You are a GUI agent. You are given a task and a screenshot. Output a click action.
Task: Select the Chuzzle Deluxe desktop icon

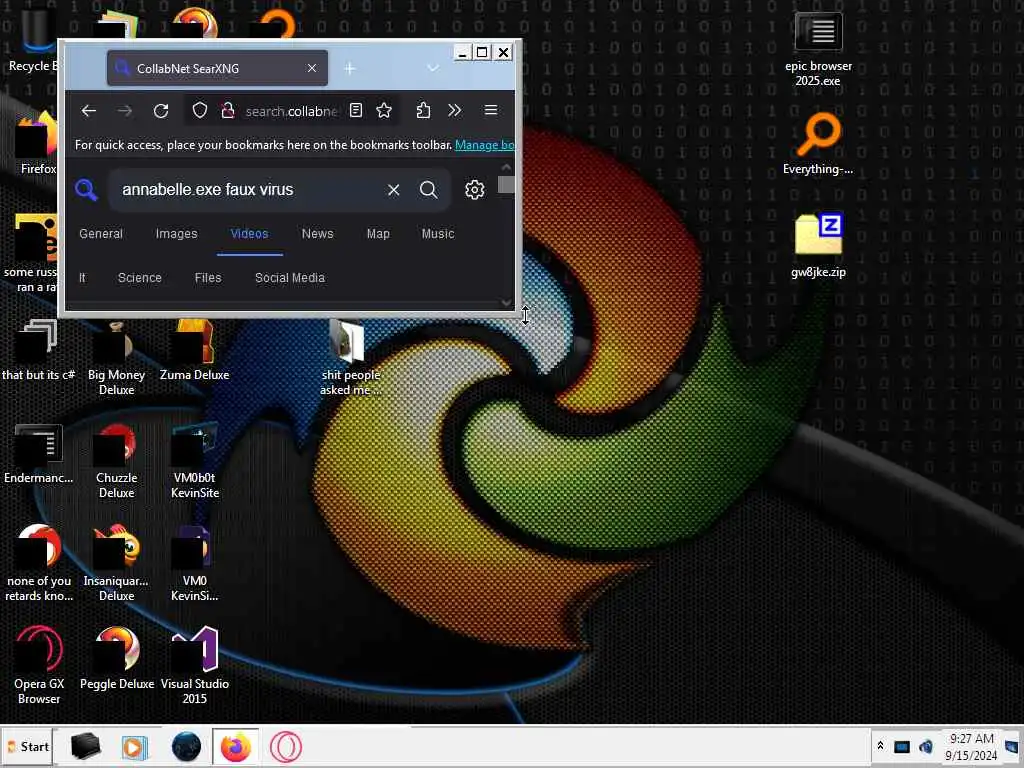point(116,462)
